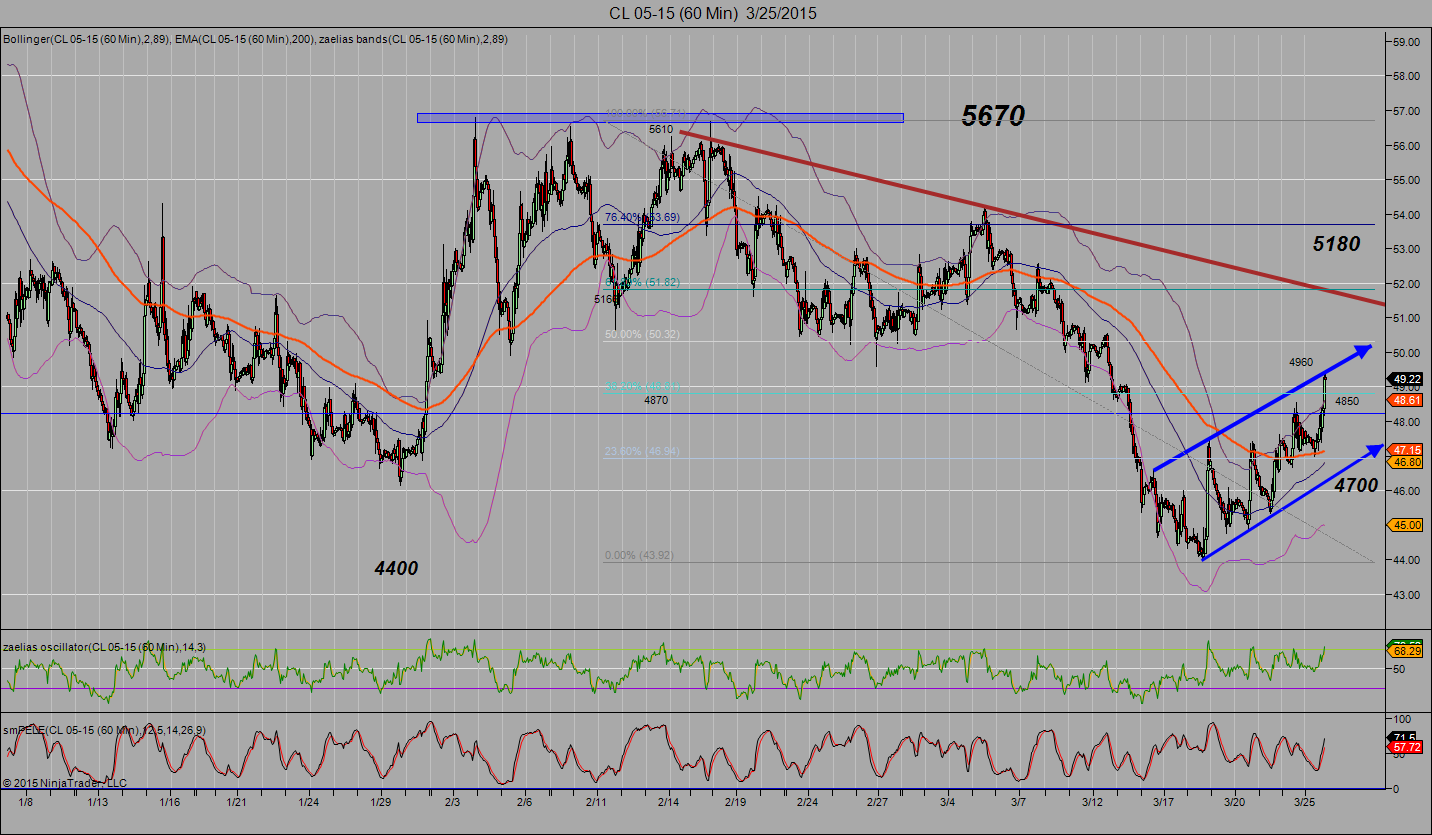Click the 3/17 date on the time axis
The image size is (1432, 835).
[x=1163, y=802]
